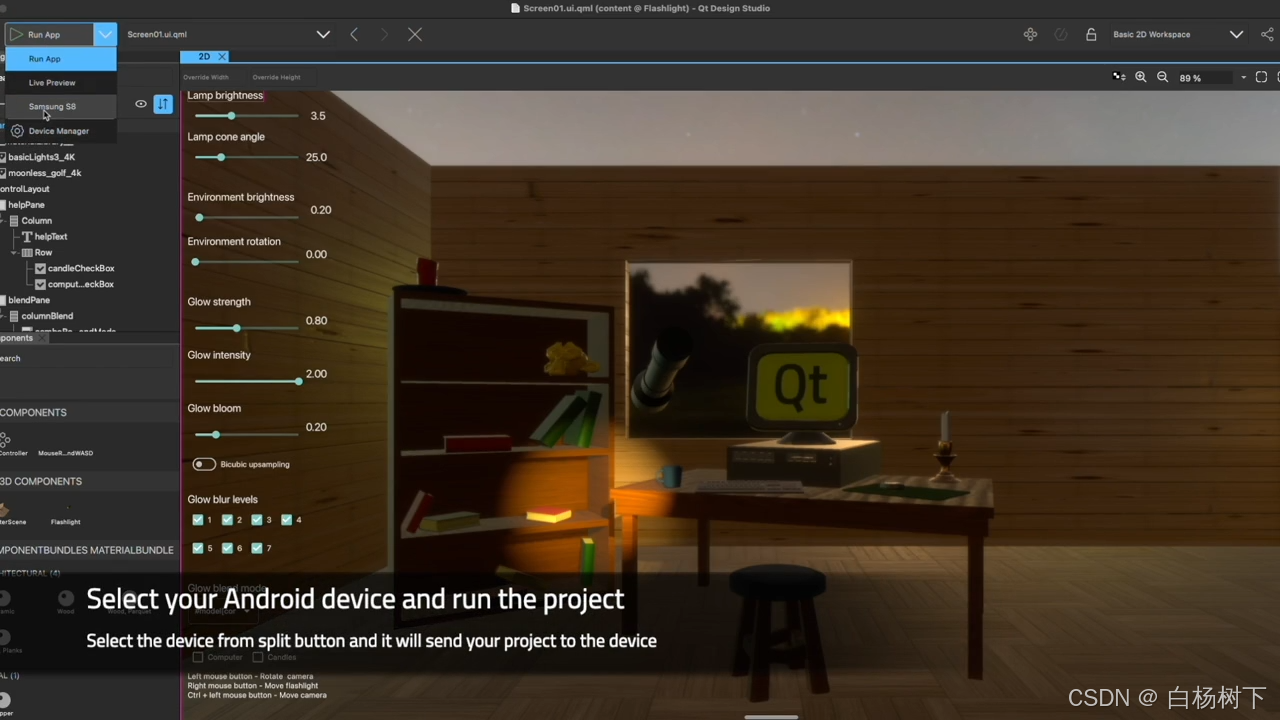Uncheck Glow blur level 4
The width and height of the screenshot is (1280, 720).
287,519
